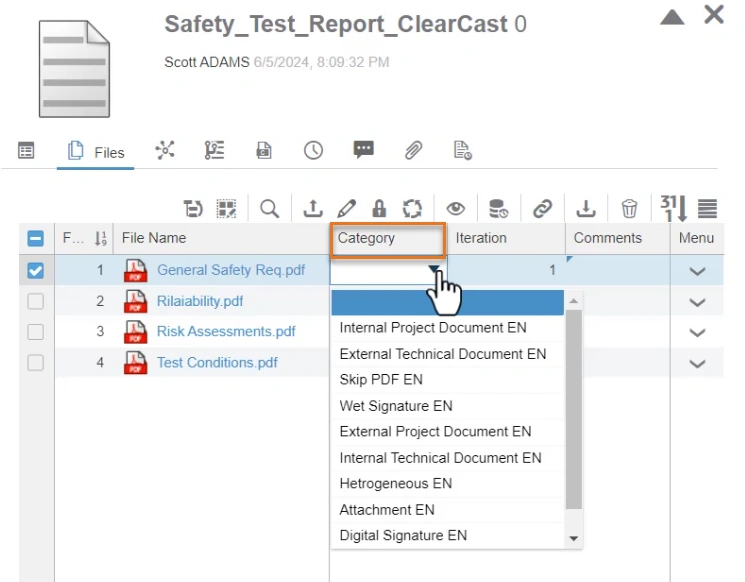745x582 pixels.
Task: Select Internal Technical Document EN
Action: coord(448,458)
